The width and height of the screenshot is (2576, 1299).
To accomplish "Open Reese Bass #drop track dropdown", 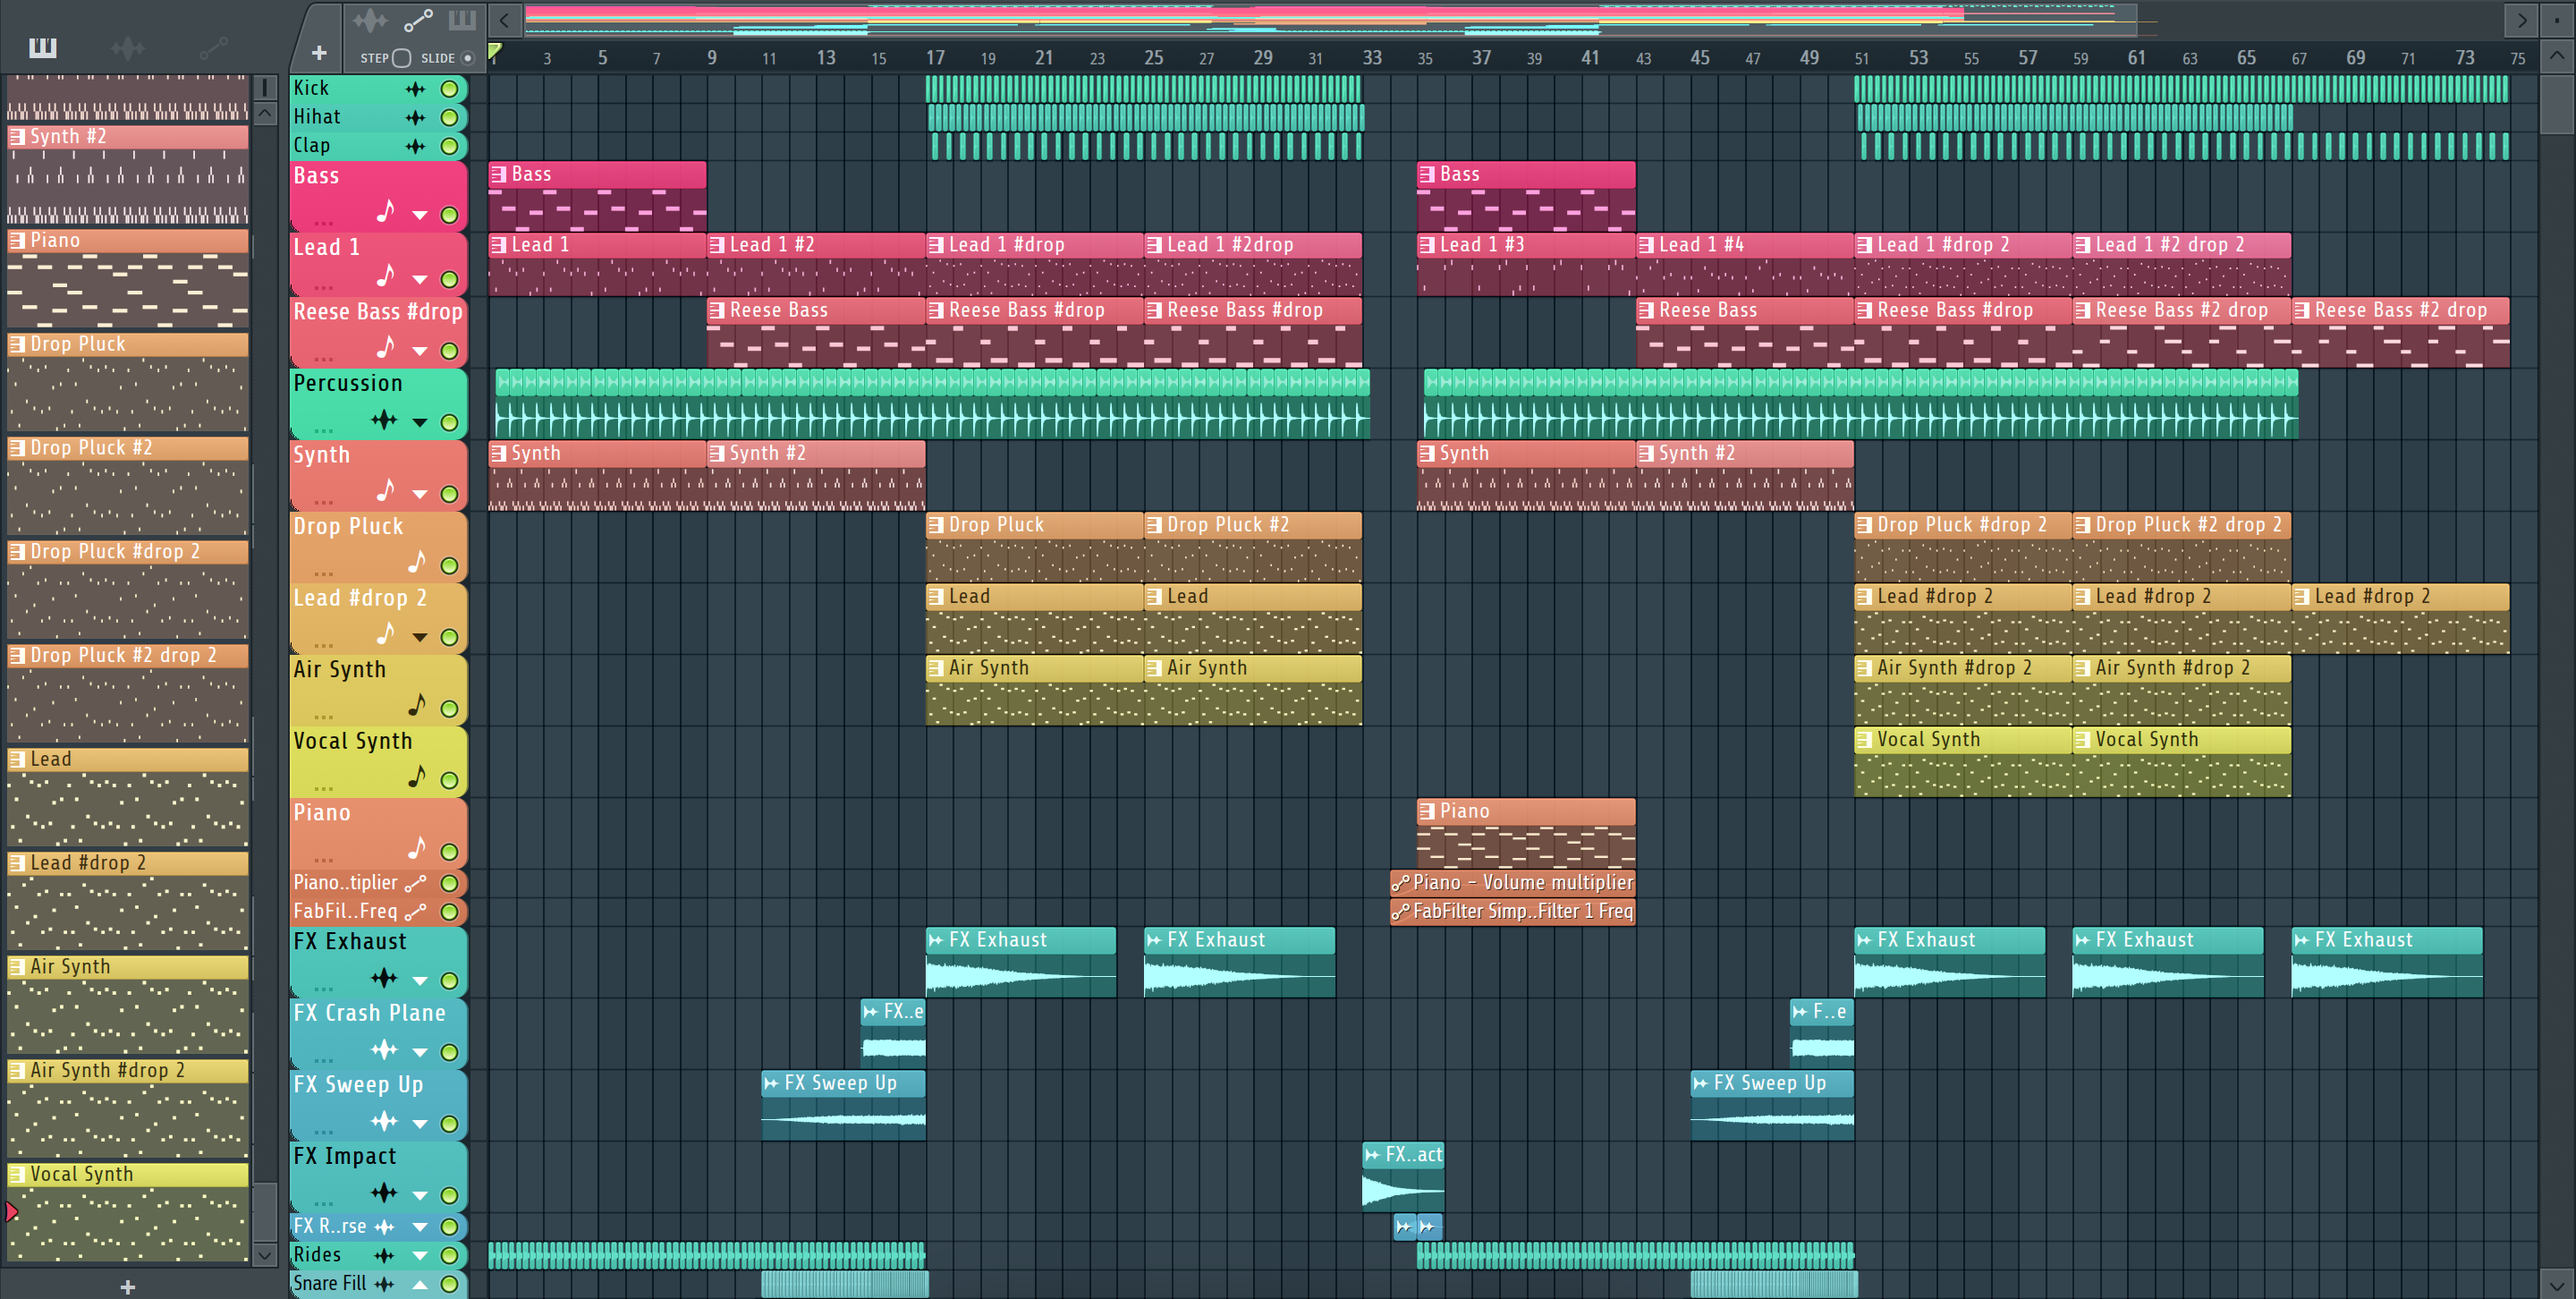I will [x=420, y=351].
